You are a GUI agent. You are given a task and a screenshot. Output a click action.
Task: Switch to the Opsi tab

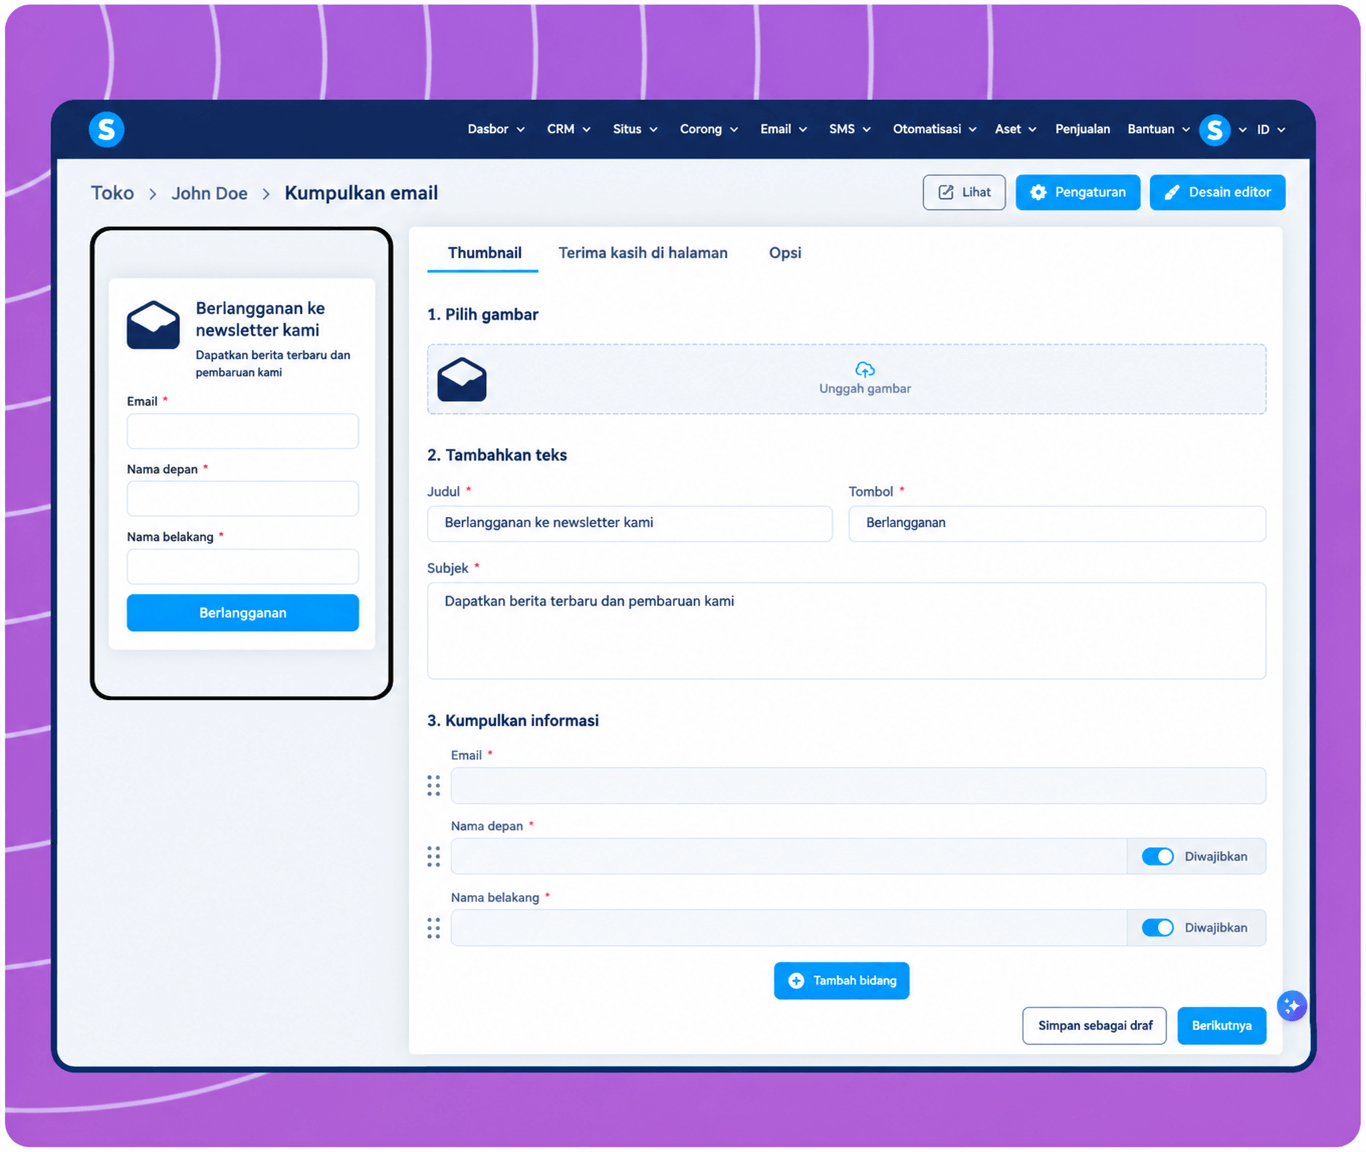785,253
